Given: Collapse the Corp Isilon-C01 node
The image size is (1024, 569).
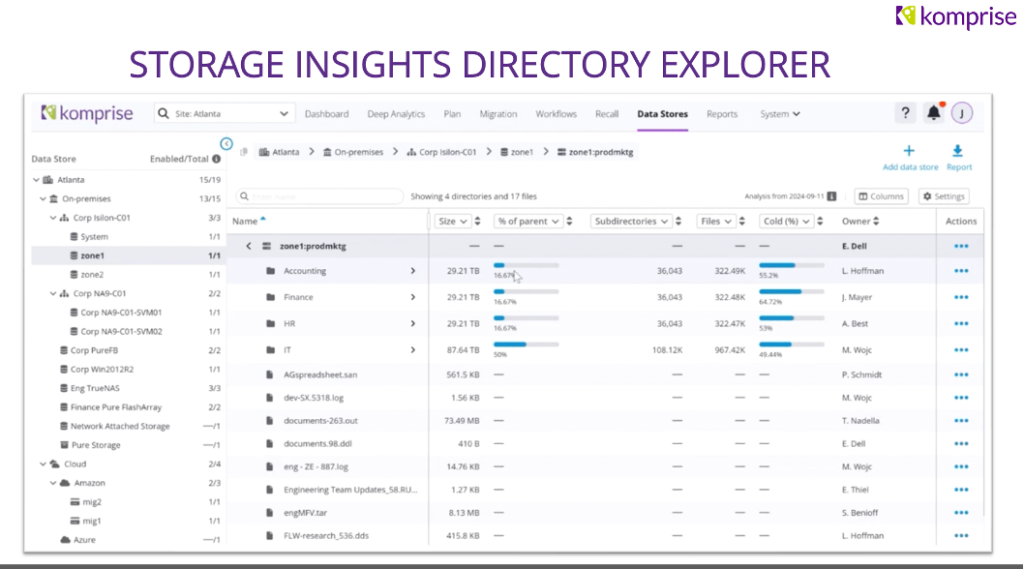Looking at the screenshot, I should [53, 218].
